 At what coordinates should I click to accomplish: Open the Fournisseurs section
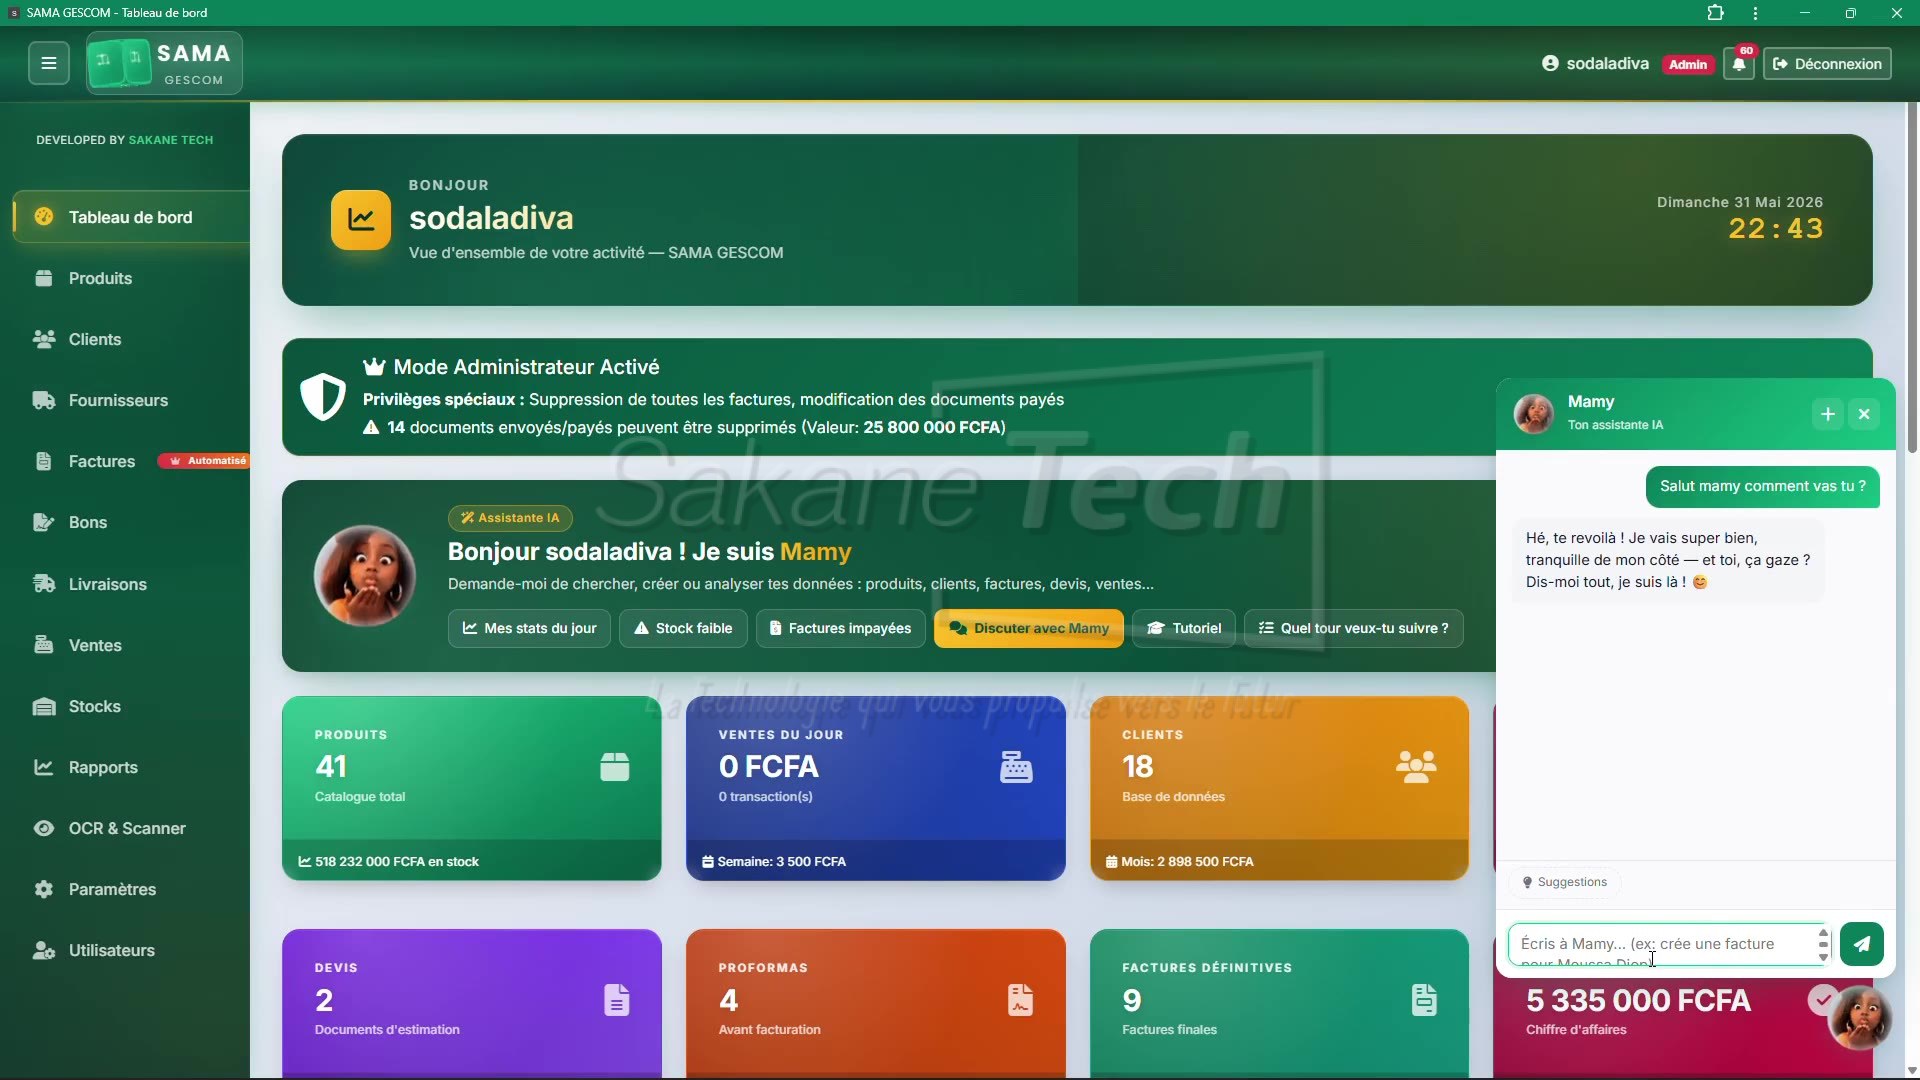(x=131, y=400)
